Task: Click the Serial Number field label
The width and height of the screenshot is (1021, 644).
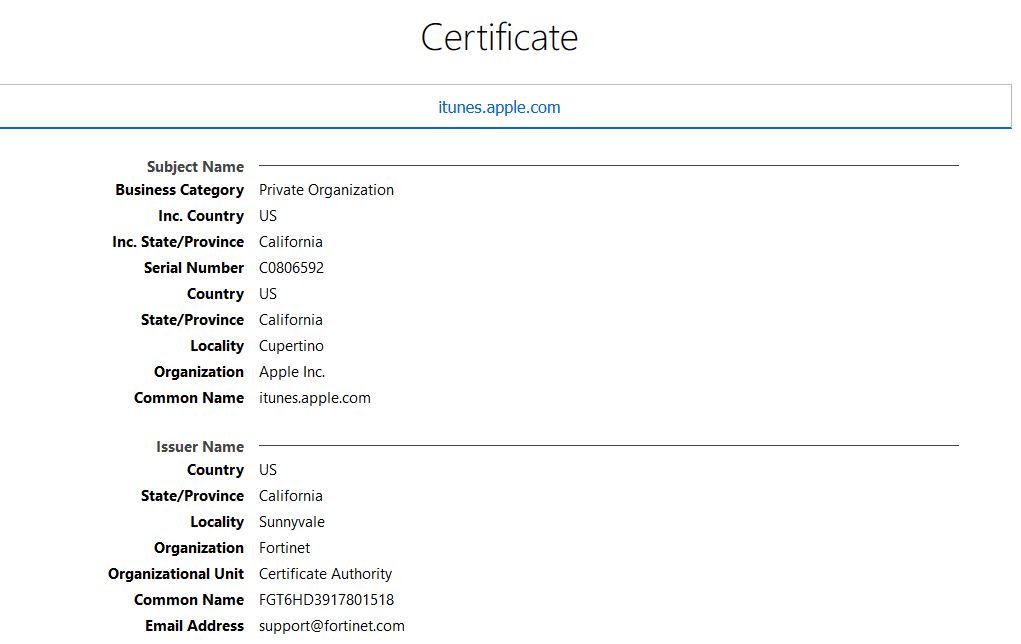Action: [193, 268]
